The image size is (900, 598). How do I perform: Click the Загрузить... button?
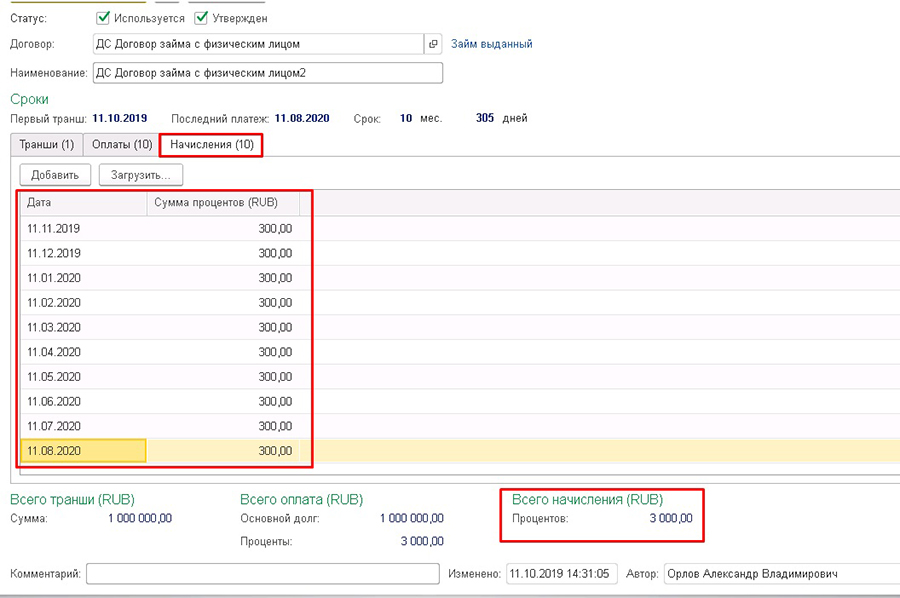click(140, 175)
